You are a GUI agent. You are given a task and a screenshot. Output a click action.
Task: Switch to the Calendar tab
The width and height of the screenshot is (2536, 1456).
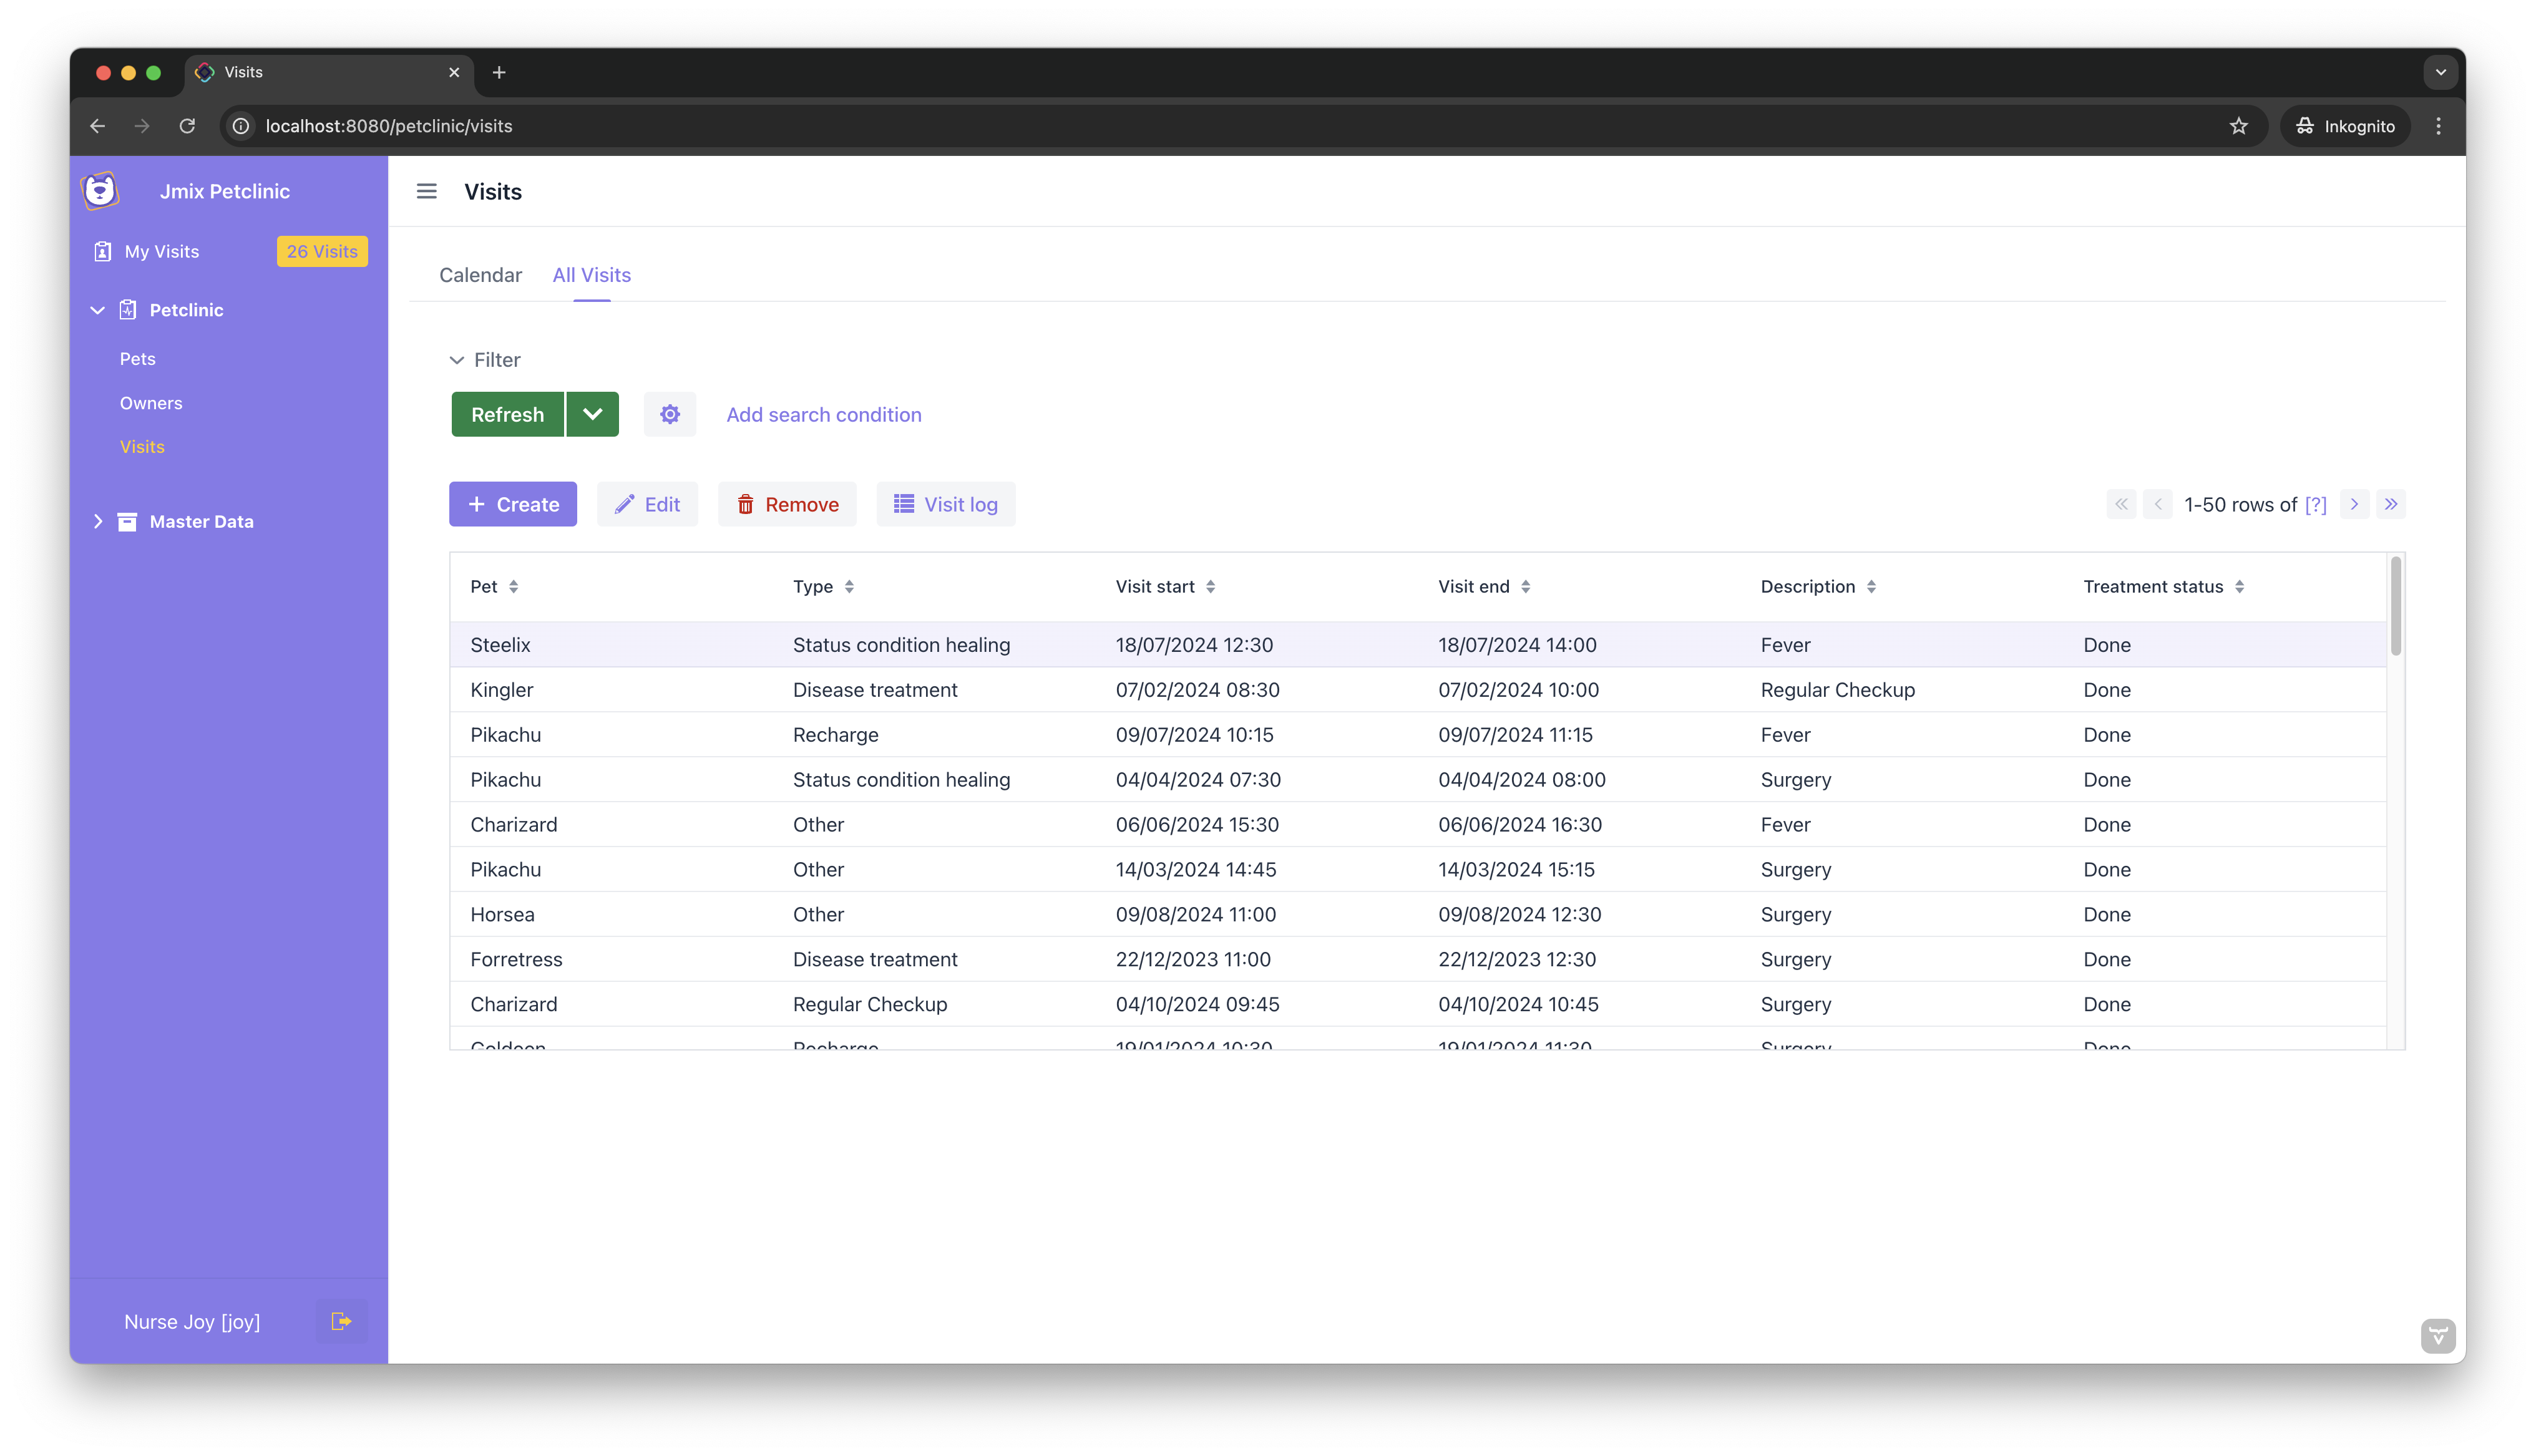point(480,275)
